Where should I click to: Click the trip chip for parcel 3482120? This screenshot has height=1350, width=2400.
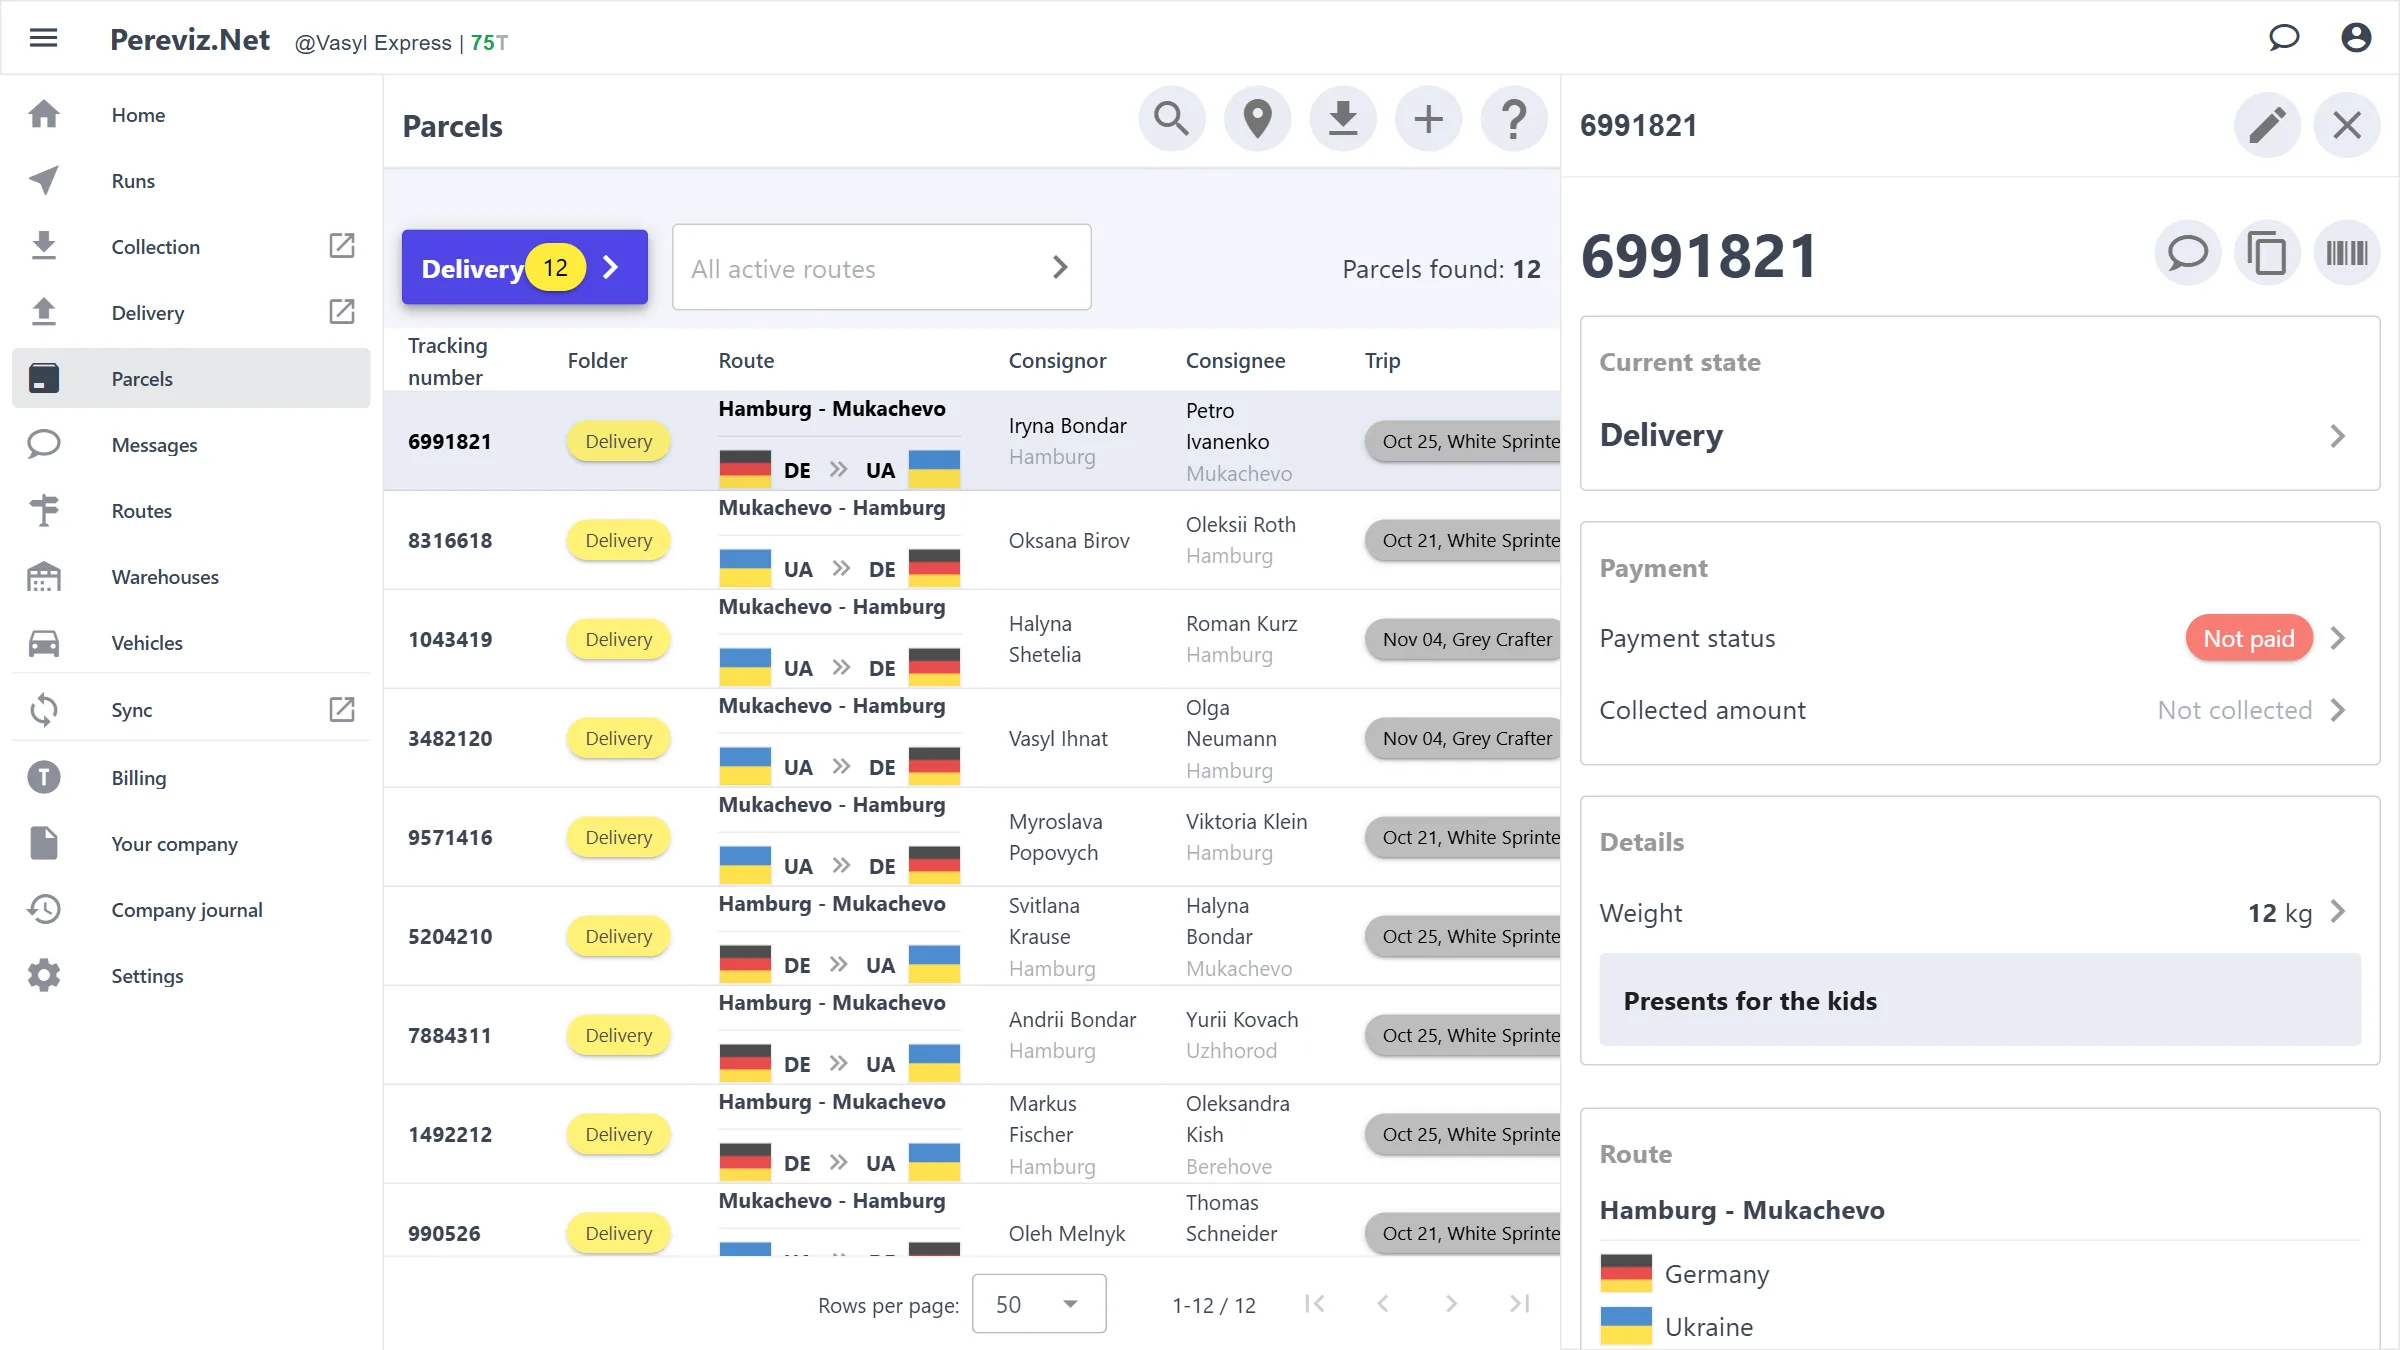click(1463, 739)
